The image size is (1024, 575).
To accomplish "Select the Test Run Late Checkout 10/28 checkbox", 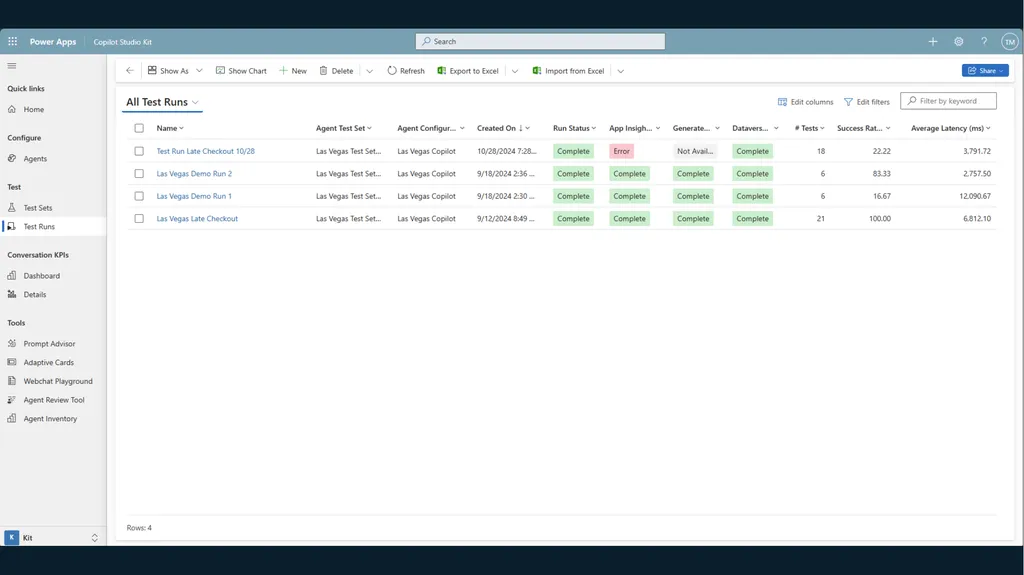I will pyautogui.click(x=139, y=151).
